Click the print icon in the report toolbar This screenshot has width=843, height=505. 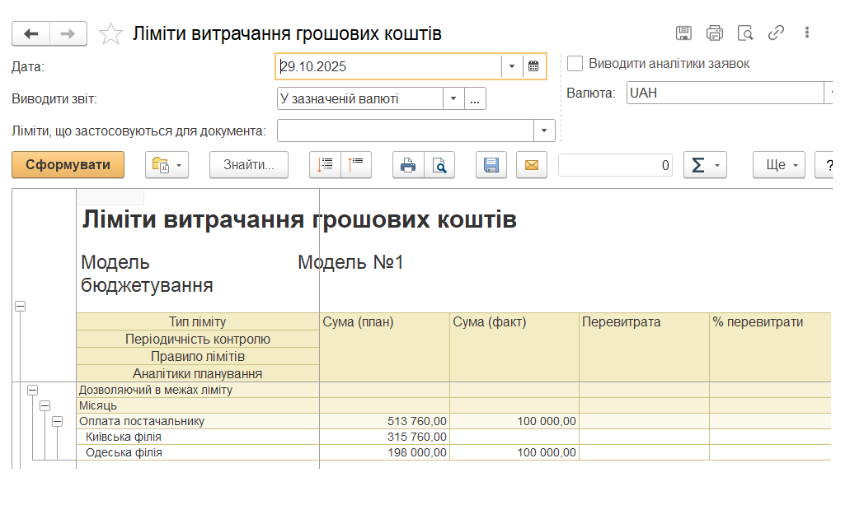[x=407, y=166]
